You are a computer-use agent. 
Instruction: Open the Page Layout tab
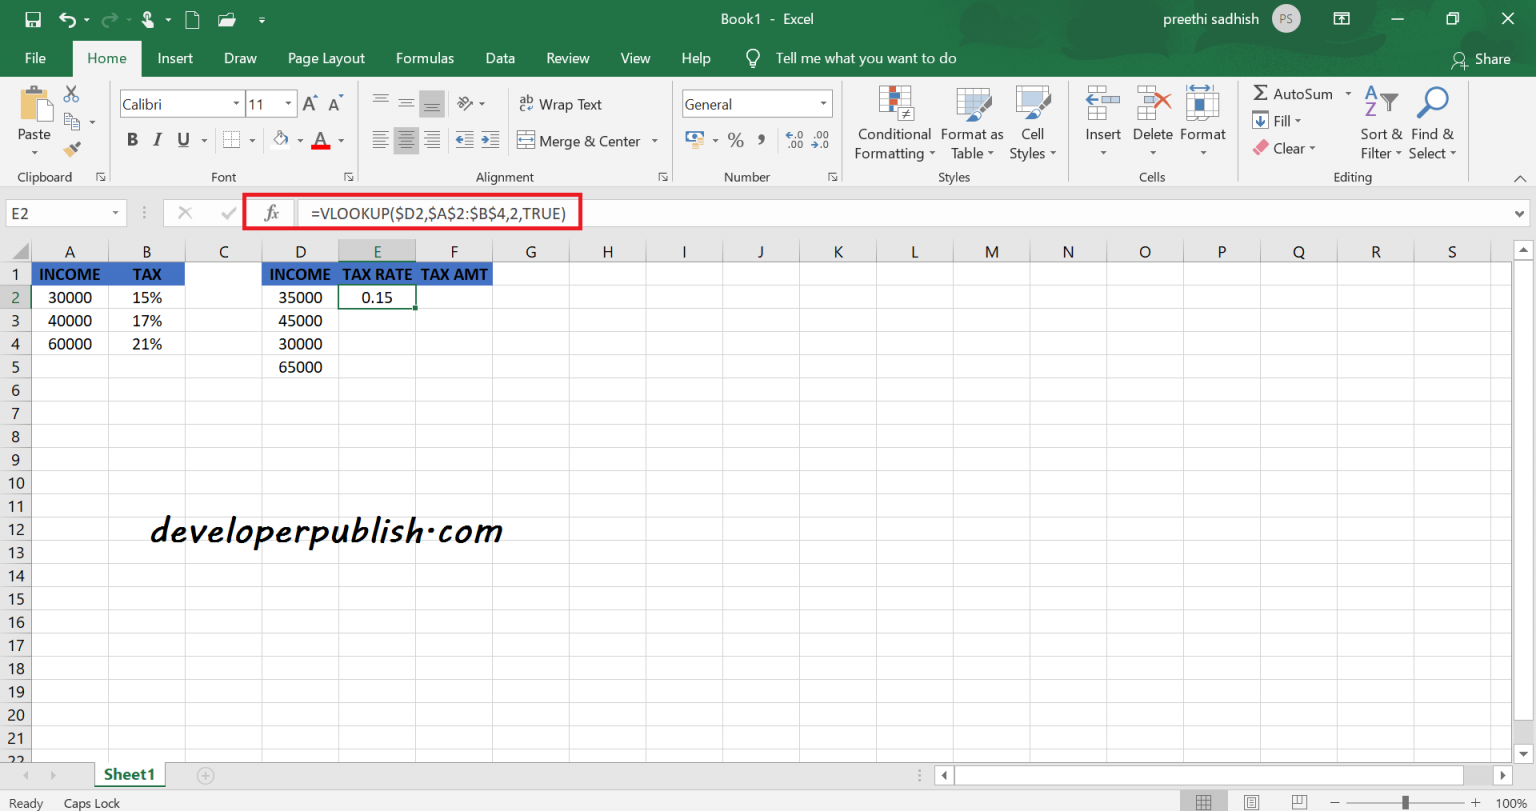click(x=326, y=58)
